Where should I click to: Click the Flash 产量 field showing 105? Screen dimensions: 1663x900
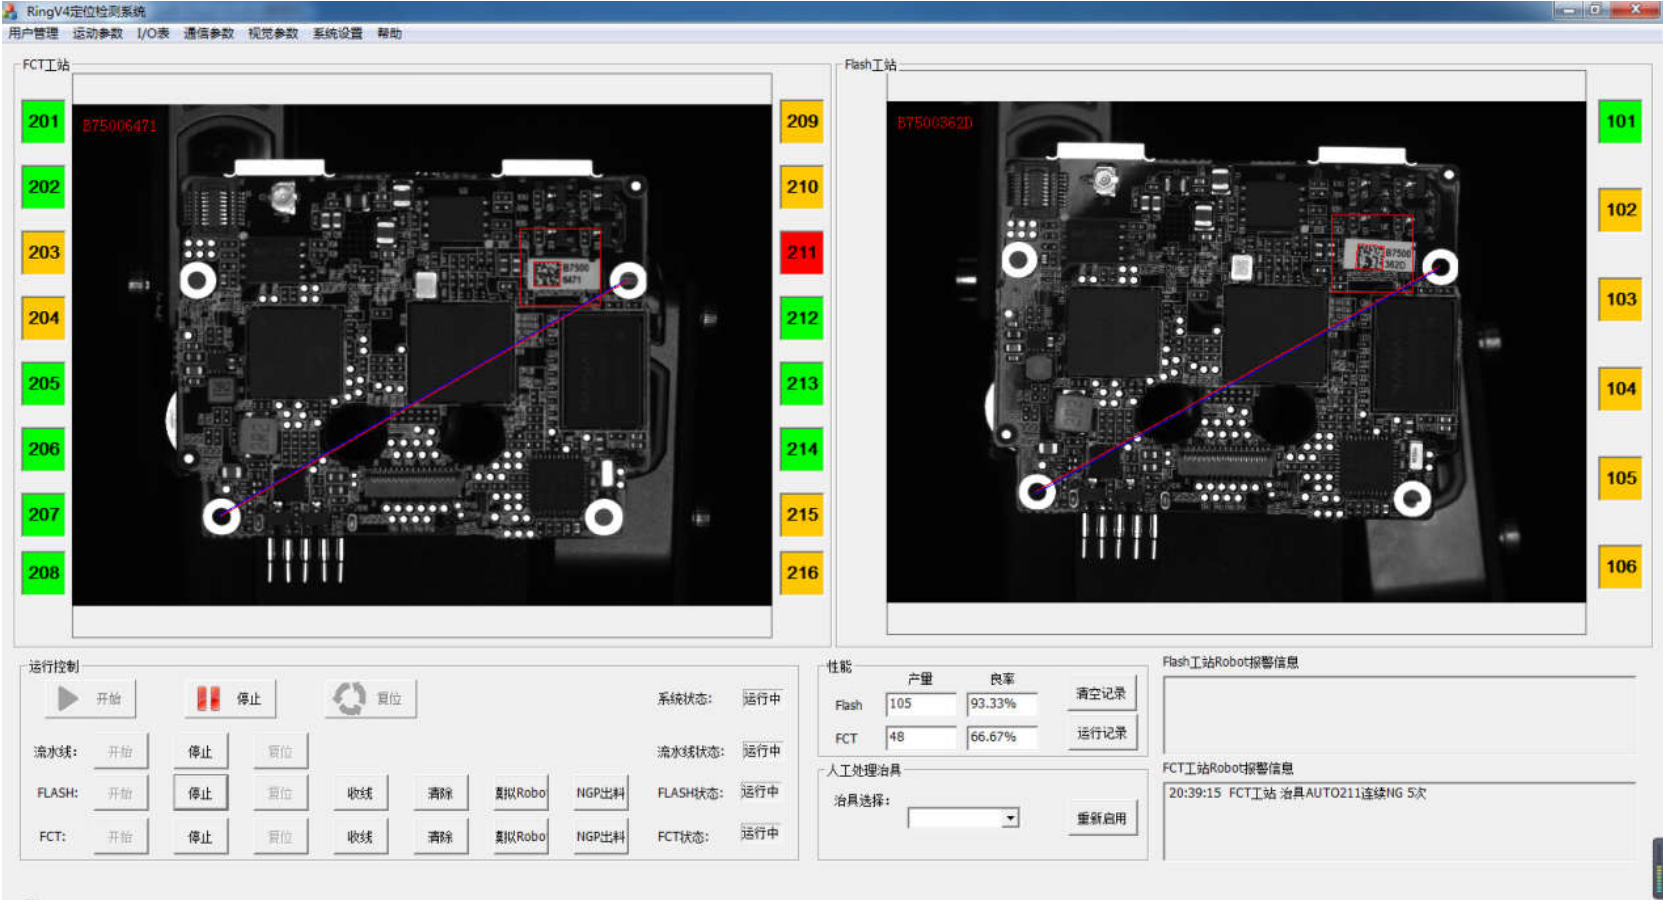click(920, 704)
